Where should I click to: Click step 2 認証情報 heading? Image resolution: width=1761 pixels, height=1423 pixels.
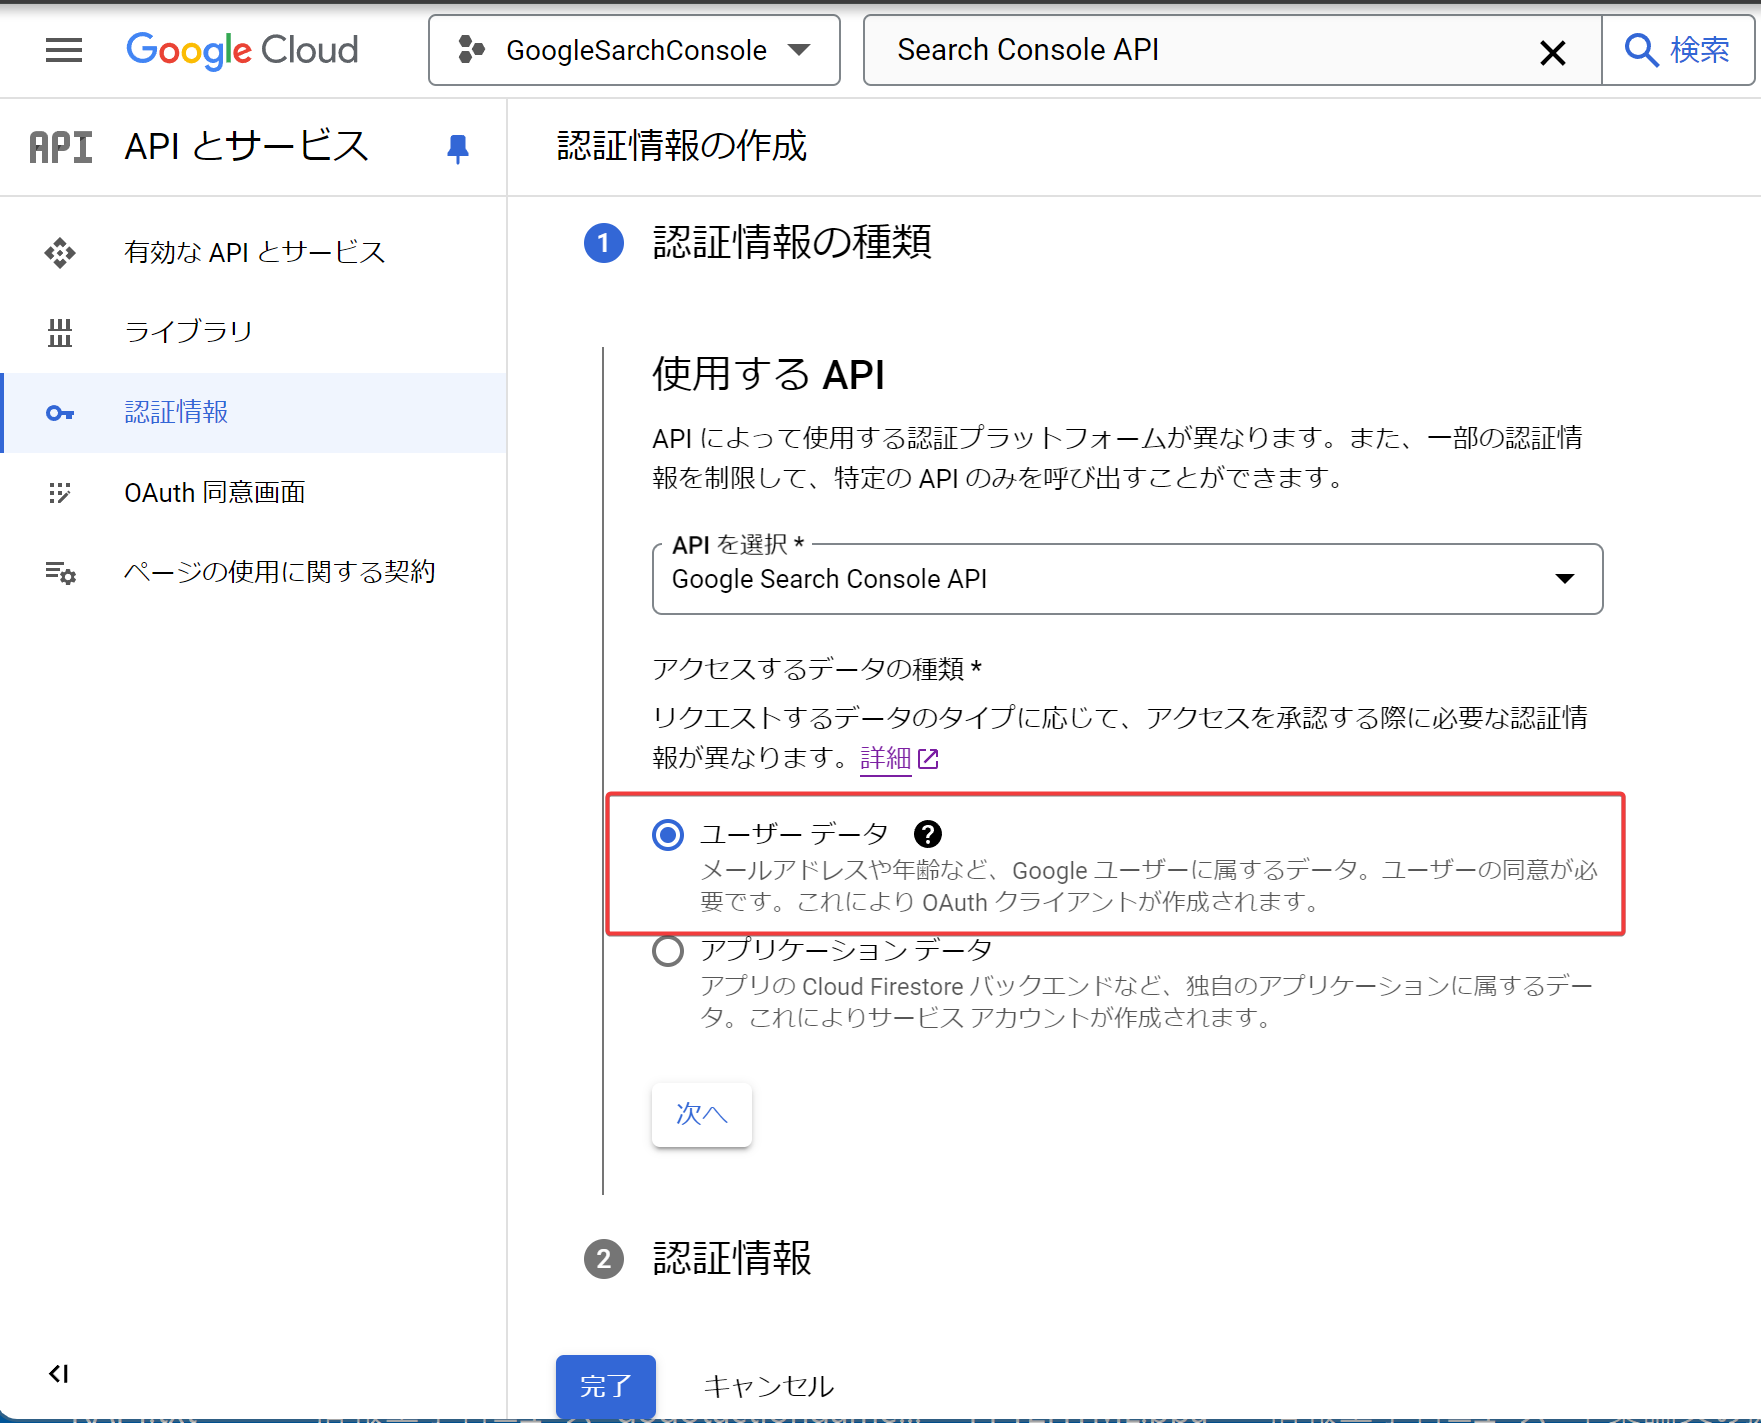732,1259
